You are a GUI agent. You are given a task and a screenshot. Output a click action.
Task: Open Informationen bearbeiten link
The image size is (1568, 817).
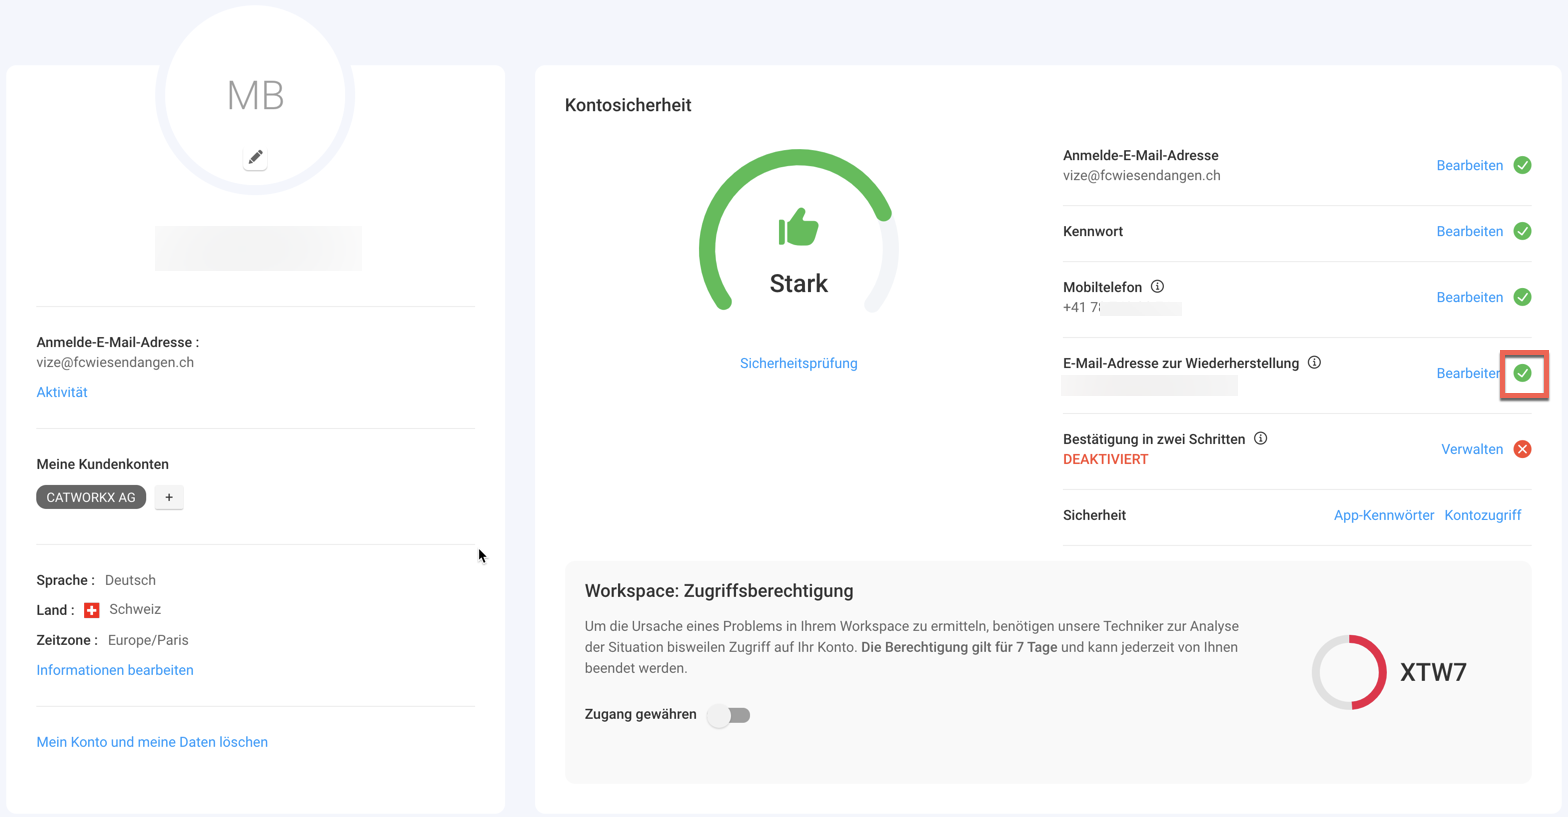pyautogui.click(x=115, y=670)
